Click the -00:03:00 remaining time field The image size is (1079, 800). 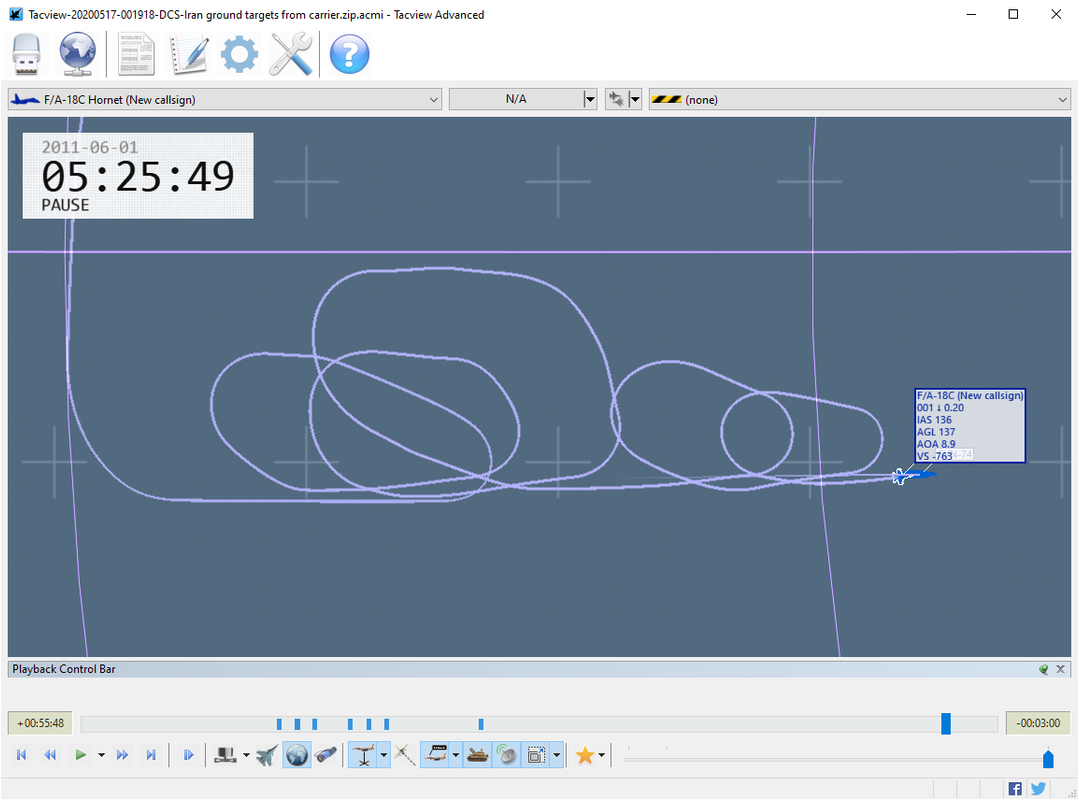pyautogui.click(x=1038, y=724)
